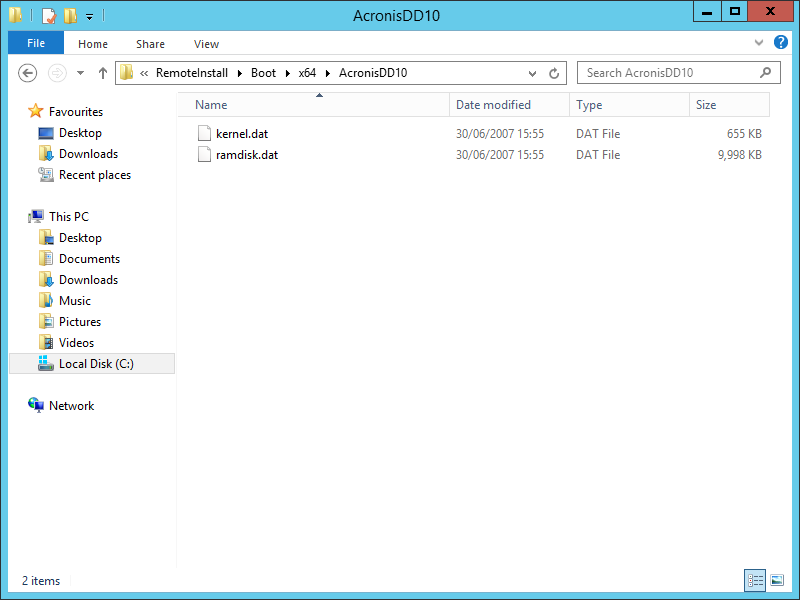Switch to the Share ribbon tab
800x600 pixels.
(x=151, y=44)
